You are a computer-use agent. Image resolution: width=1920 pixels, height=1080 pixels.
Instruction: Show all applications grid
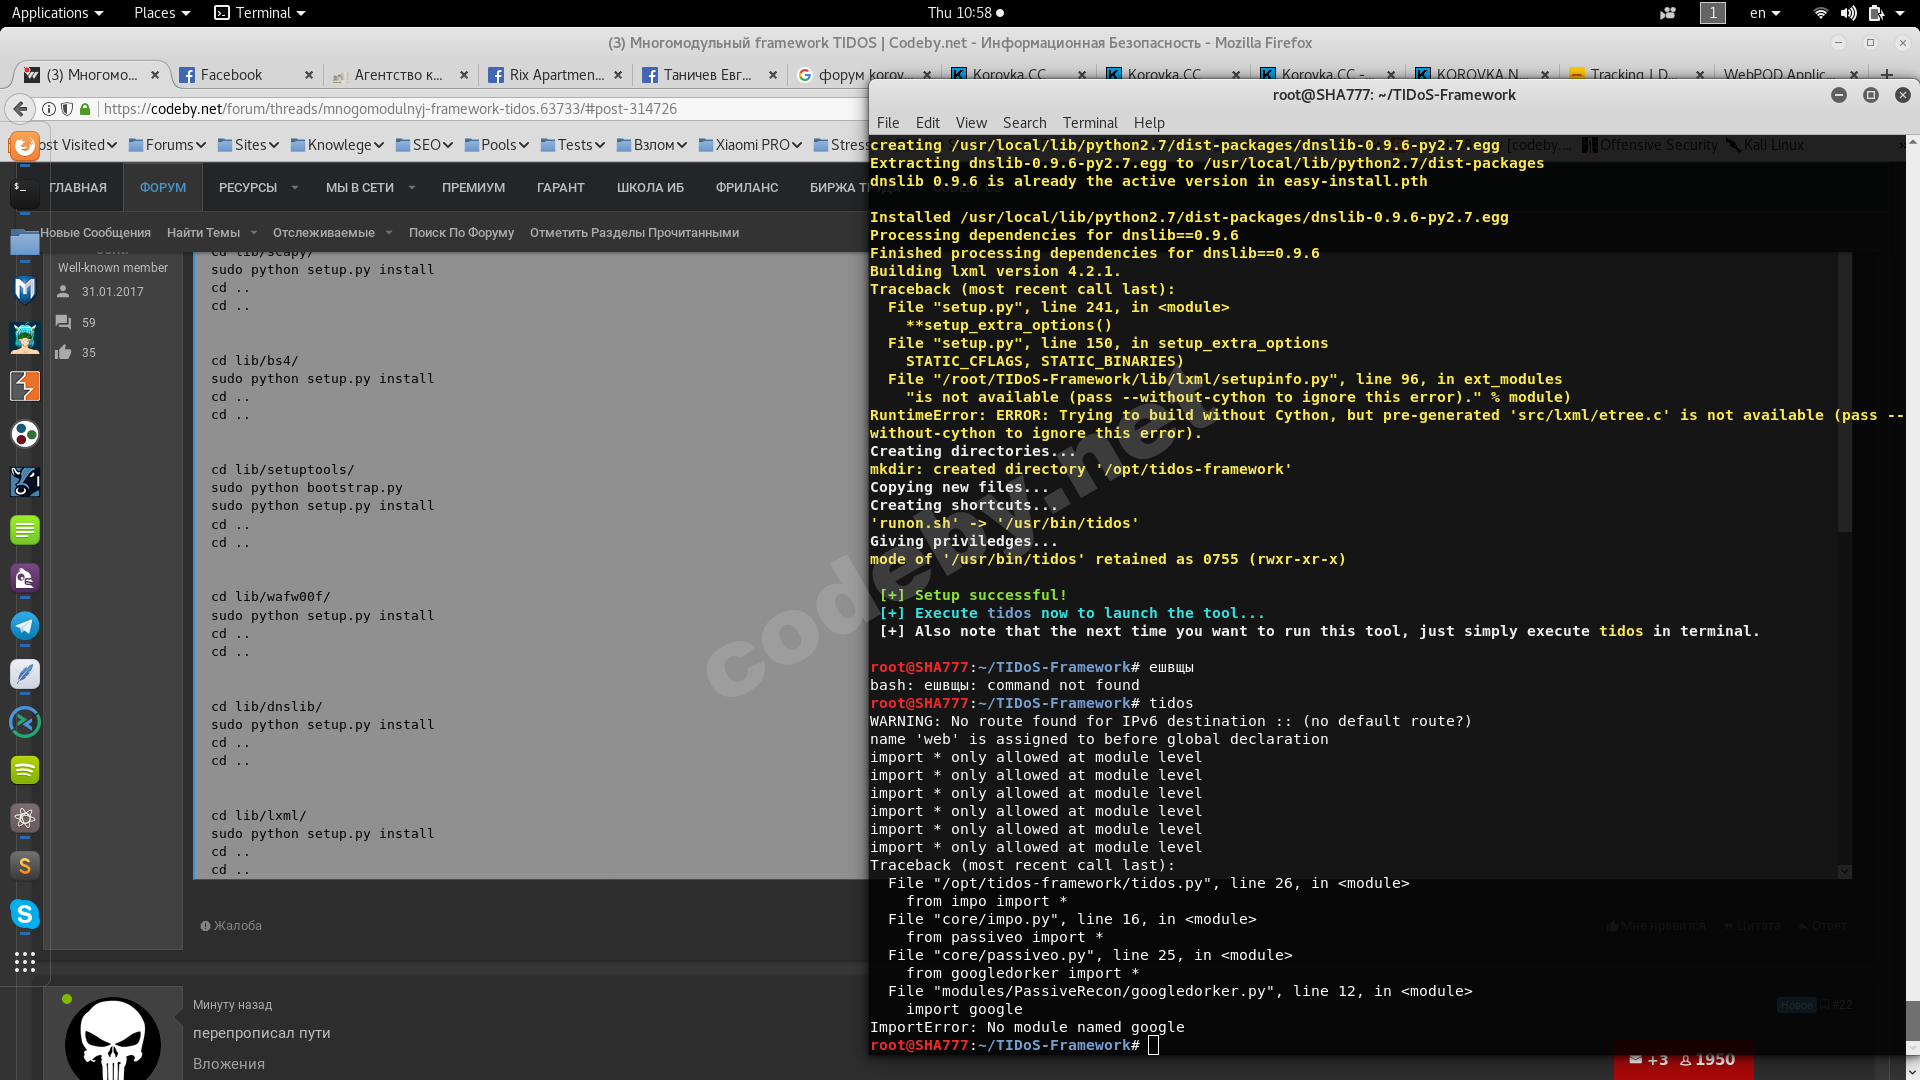[x=25, y=962]
